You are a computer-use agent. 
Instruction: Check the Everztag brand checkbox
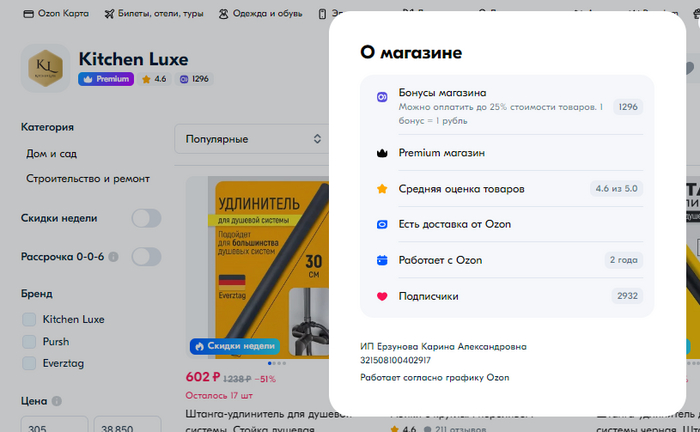click(x=29, y=364)
